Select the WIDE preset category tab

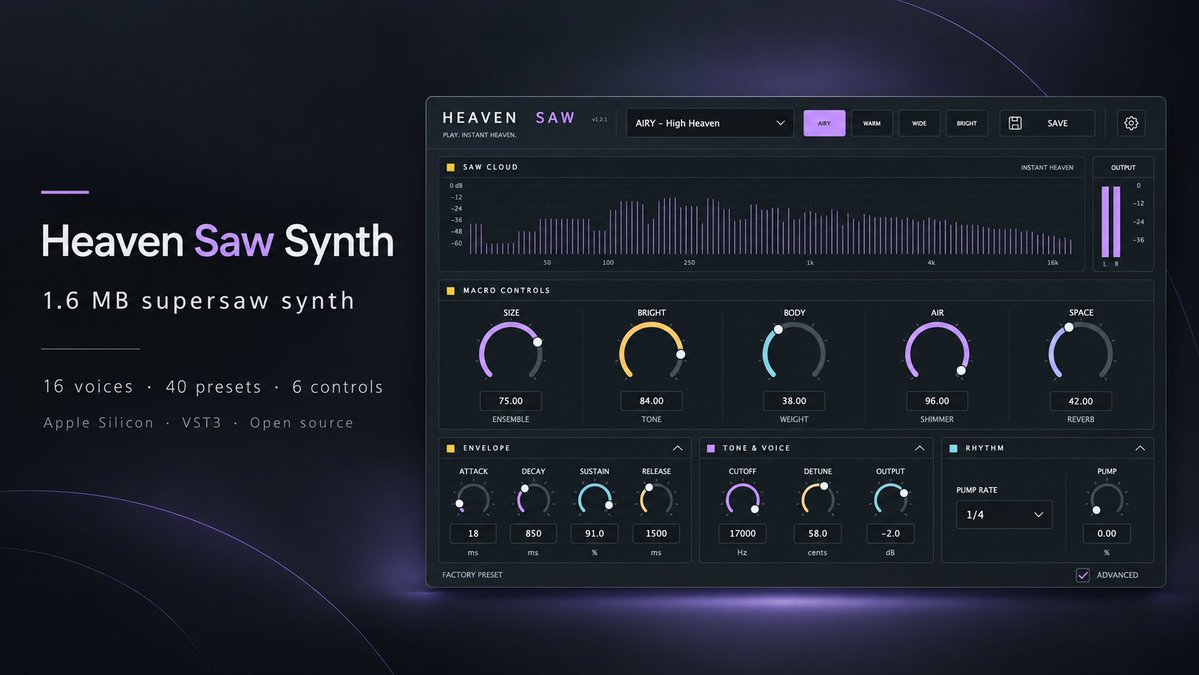point(919,123)
